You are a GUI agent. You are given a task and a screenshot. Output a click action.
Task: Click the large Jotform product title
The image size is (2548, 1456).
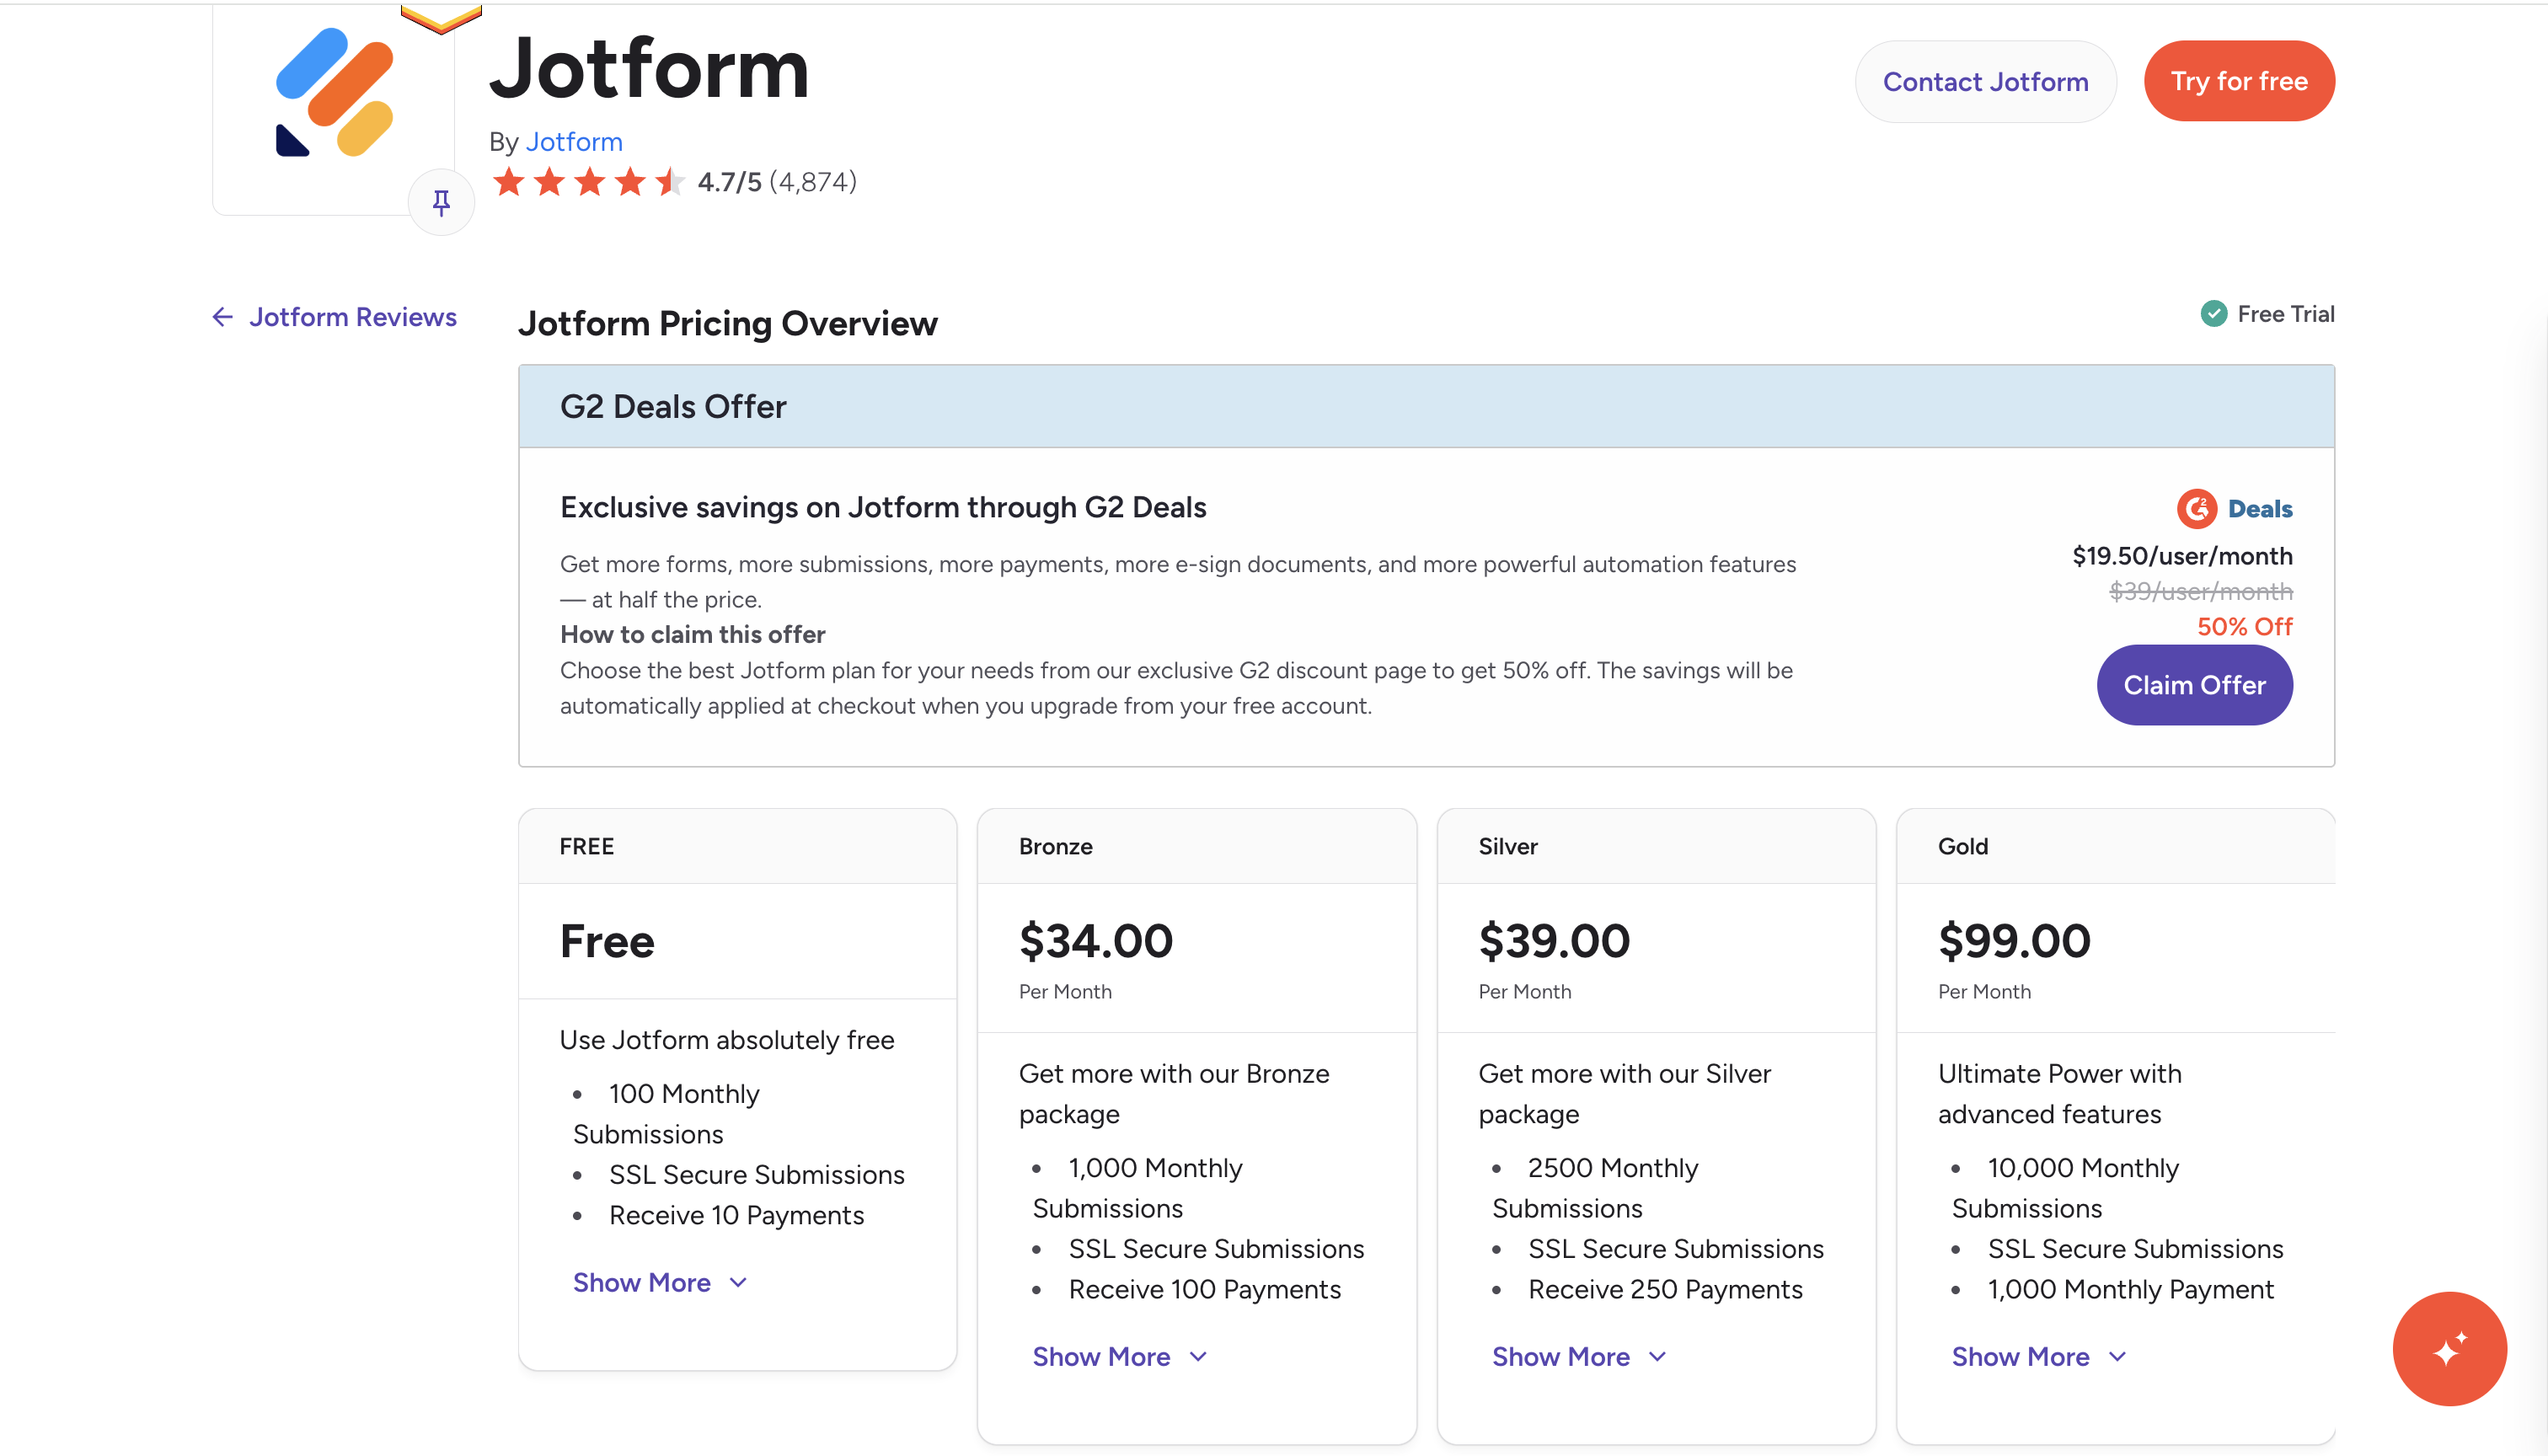pos(649,68)
